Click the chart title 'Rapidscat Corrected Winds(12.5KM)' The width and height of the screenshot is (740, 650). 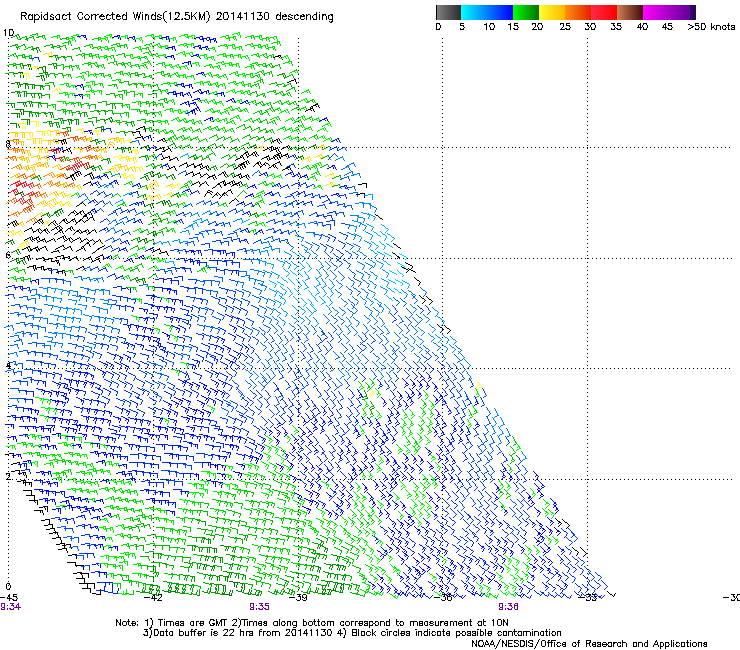click(116, 17)
